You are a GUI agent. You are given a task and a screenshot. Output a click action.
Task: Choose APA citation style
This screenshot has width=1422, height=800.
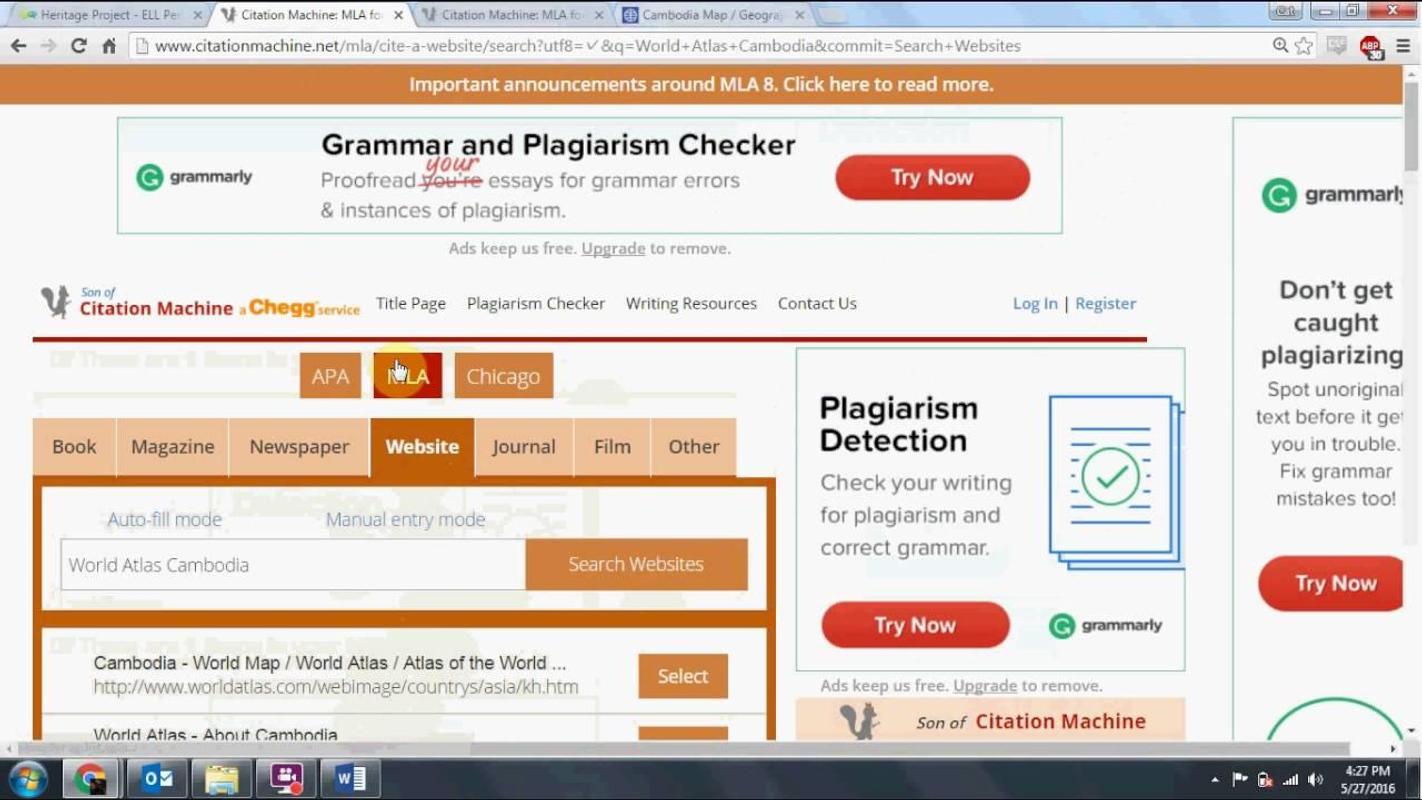pos(330,376)
